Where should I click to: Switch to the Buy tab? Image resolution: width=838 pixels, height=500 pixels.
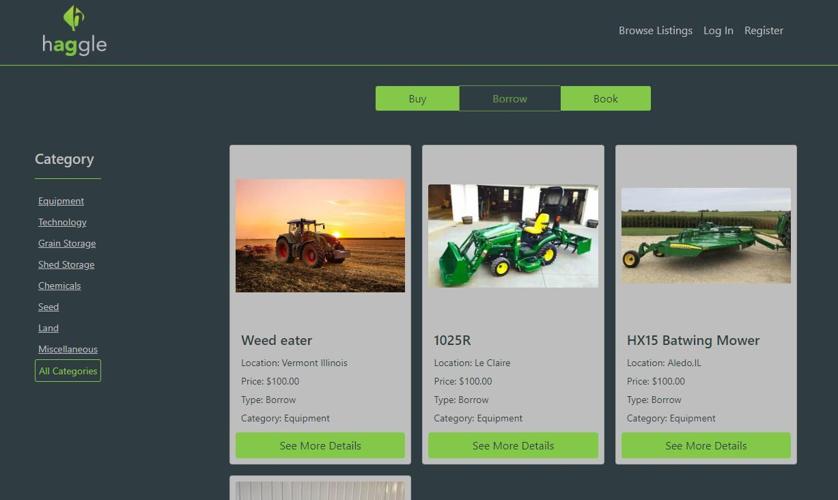417,98
